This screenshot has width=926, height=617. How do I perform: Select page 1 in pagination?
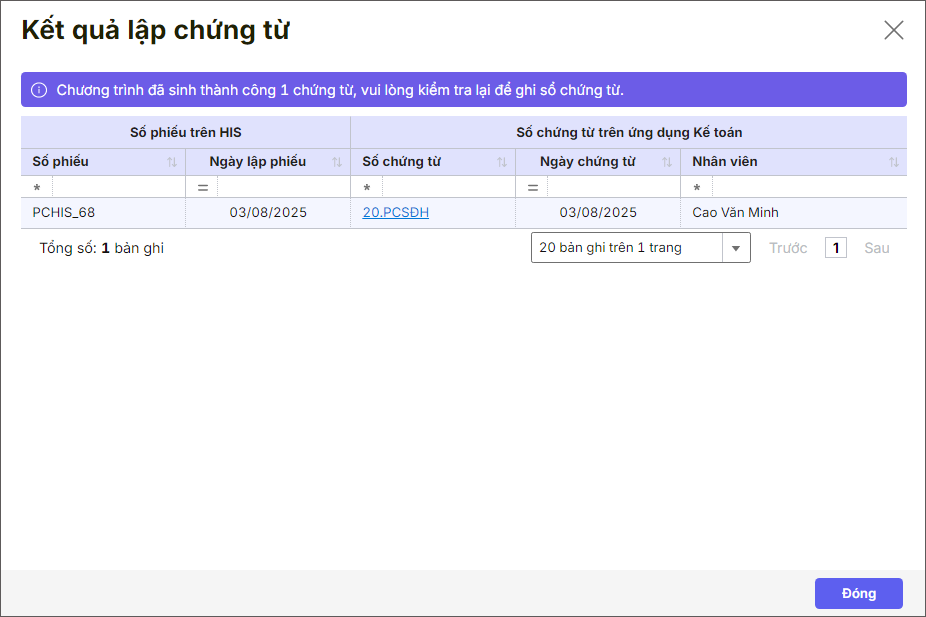point(835,248)
